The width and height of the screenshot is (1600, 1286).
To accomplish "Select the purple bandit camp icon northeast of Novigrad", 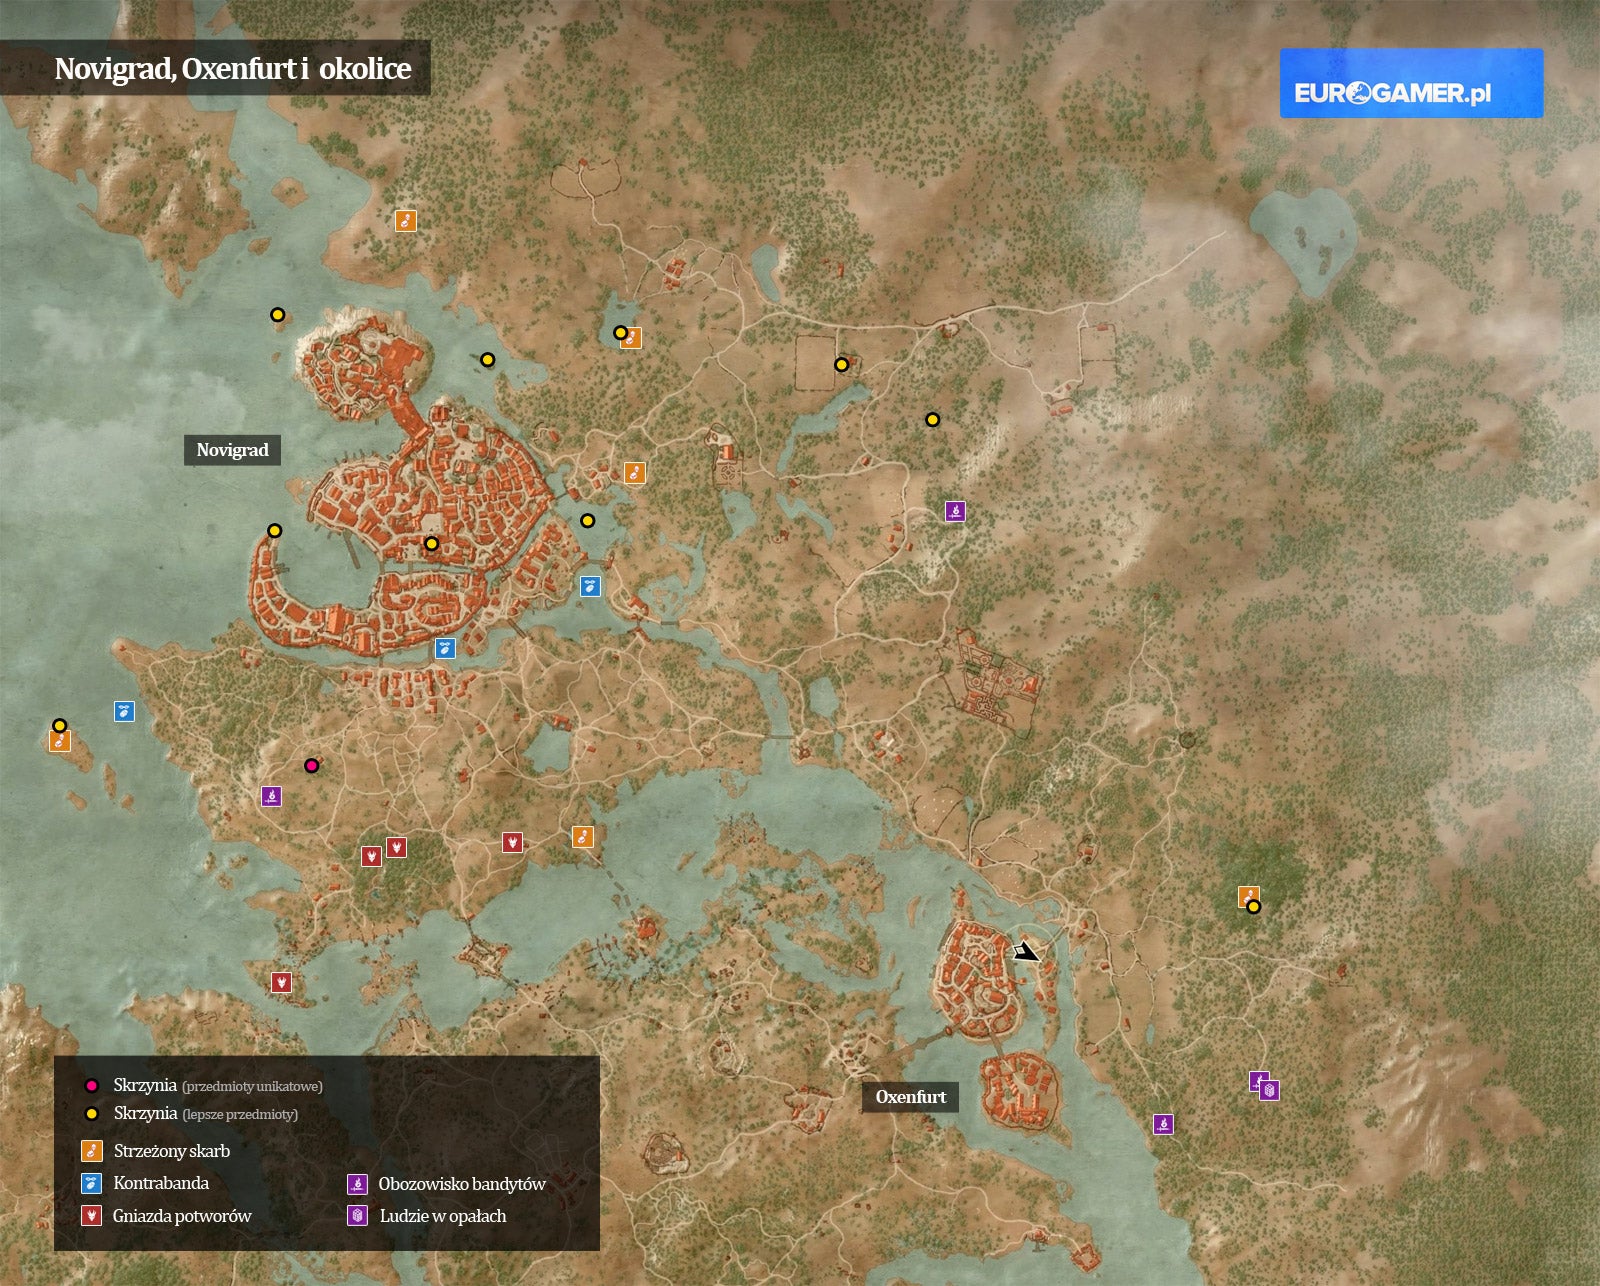I will coord(955,512).
